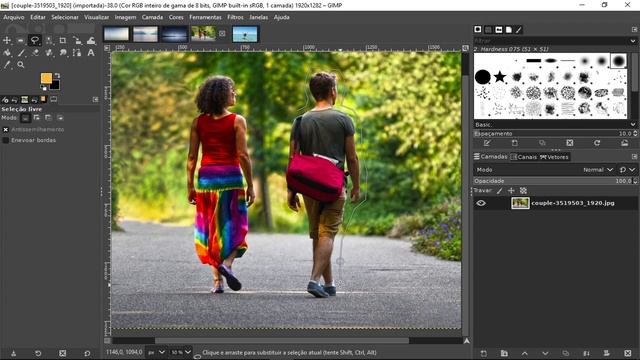Choose Intersect with selection mode
Viewport: 640px width, 360px height.
[x=60, y=118]
